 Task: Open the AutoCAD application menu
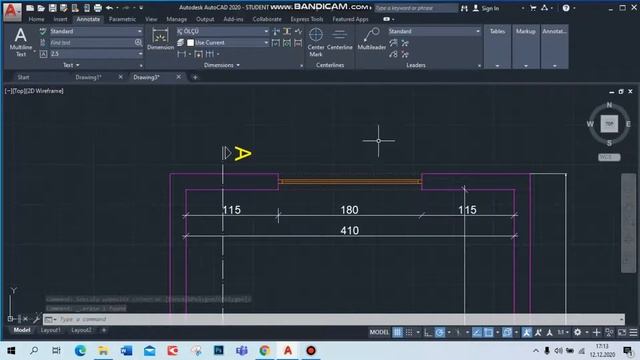[x=12, y=11]
